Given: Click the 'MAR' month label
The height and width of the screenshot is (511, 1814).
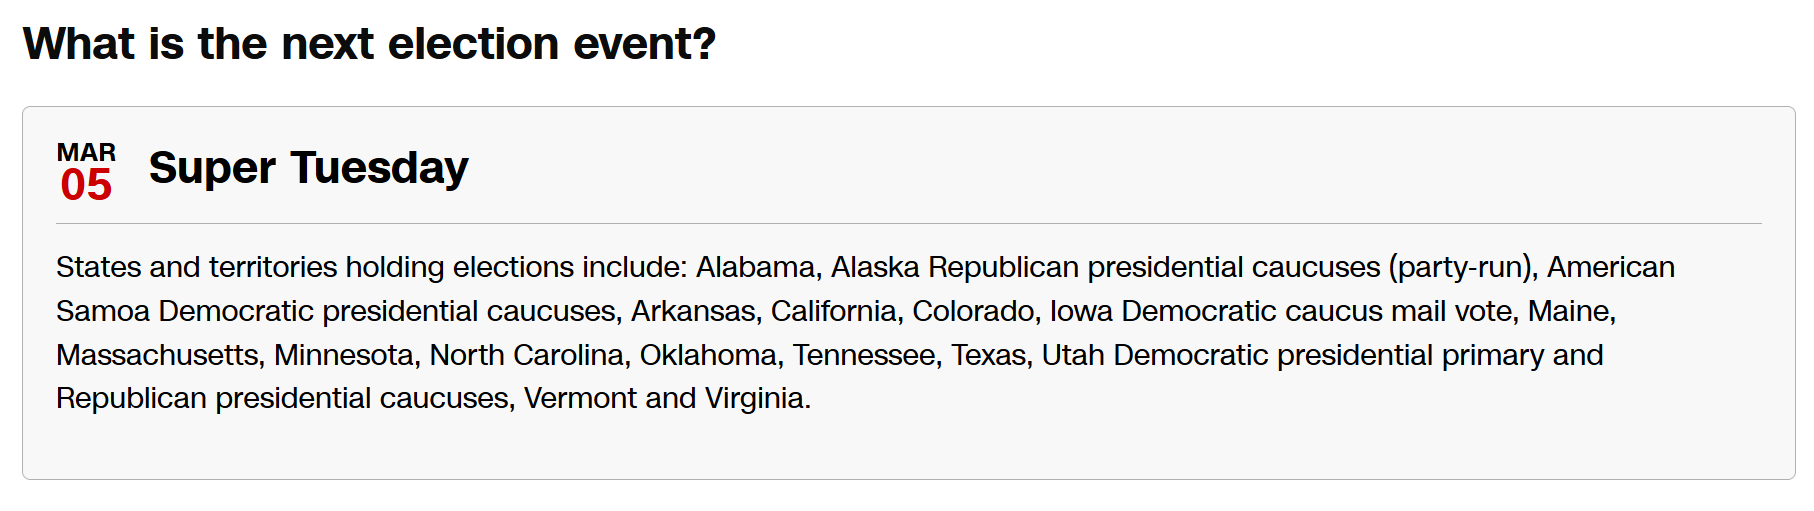Looking at the screenshot, I should click(86, 152).
